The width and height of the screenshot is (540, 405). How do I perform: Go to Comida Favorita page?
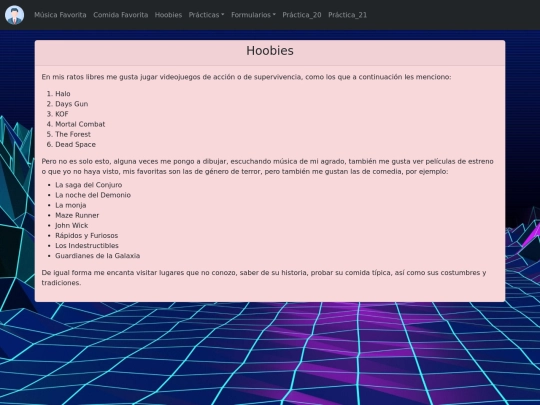pyautogui.click(x=121, y=15)
